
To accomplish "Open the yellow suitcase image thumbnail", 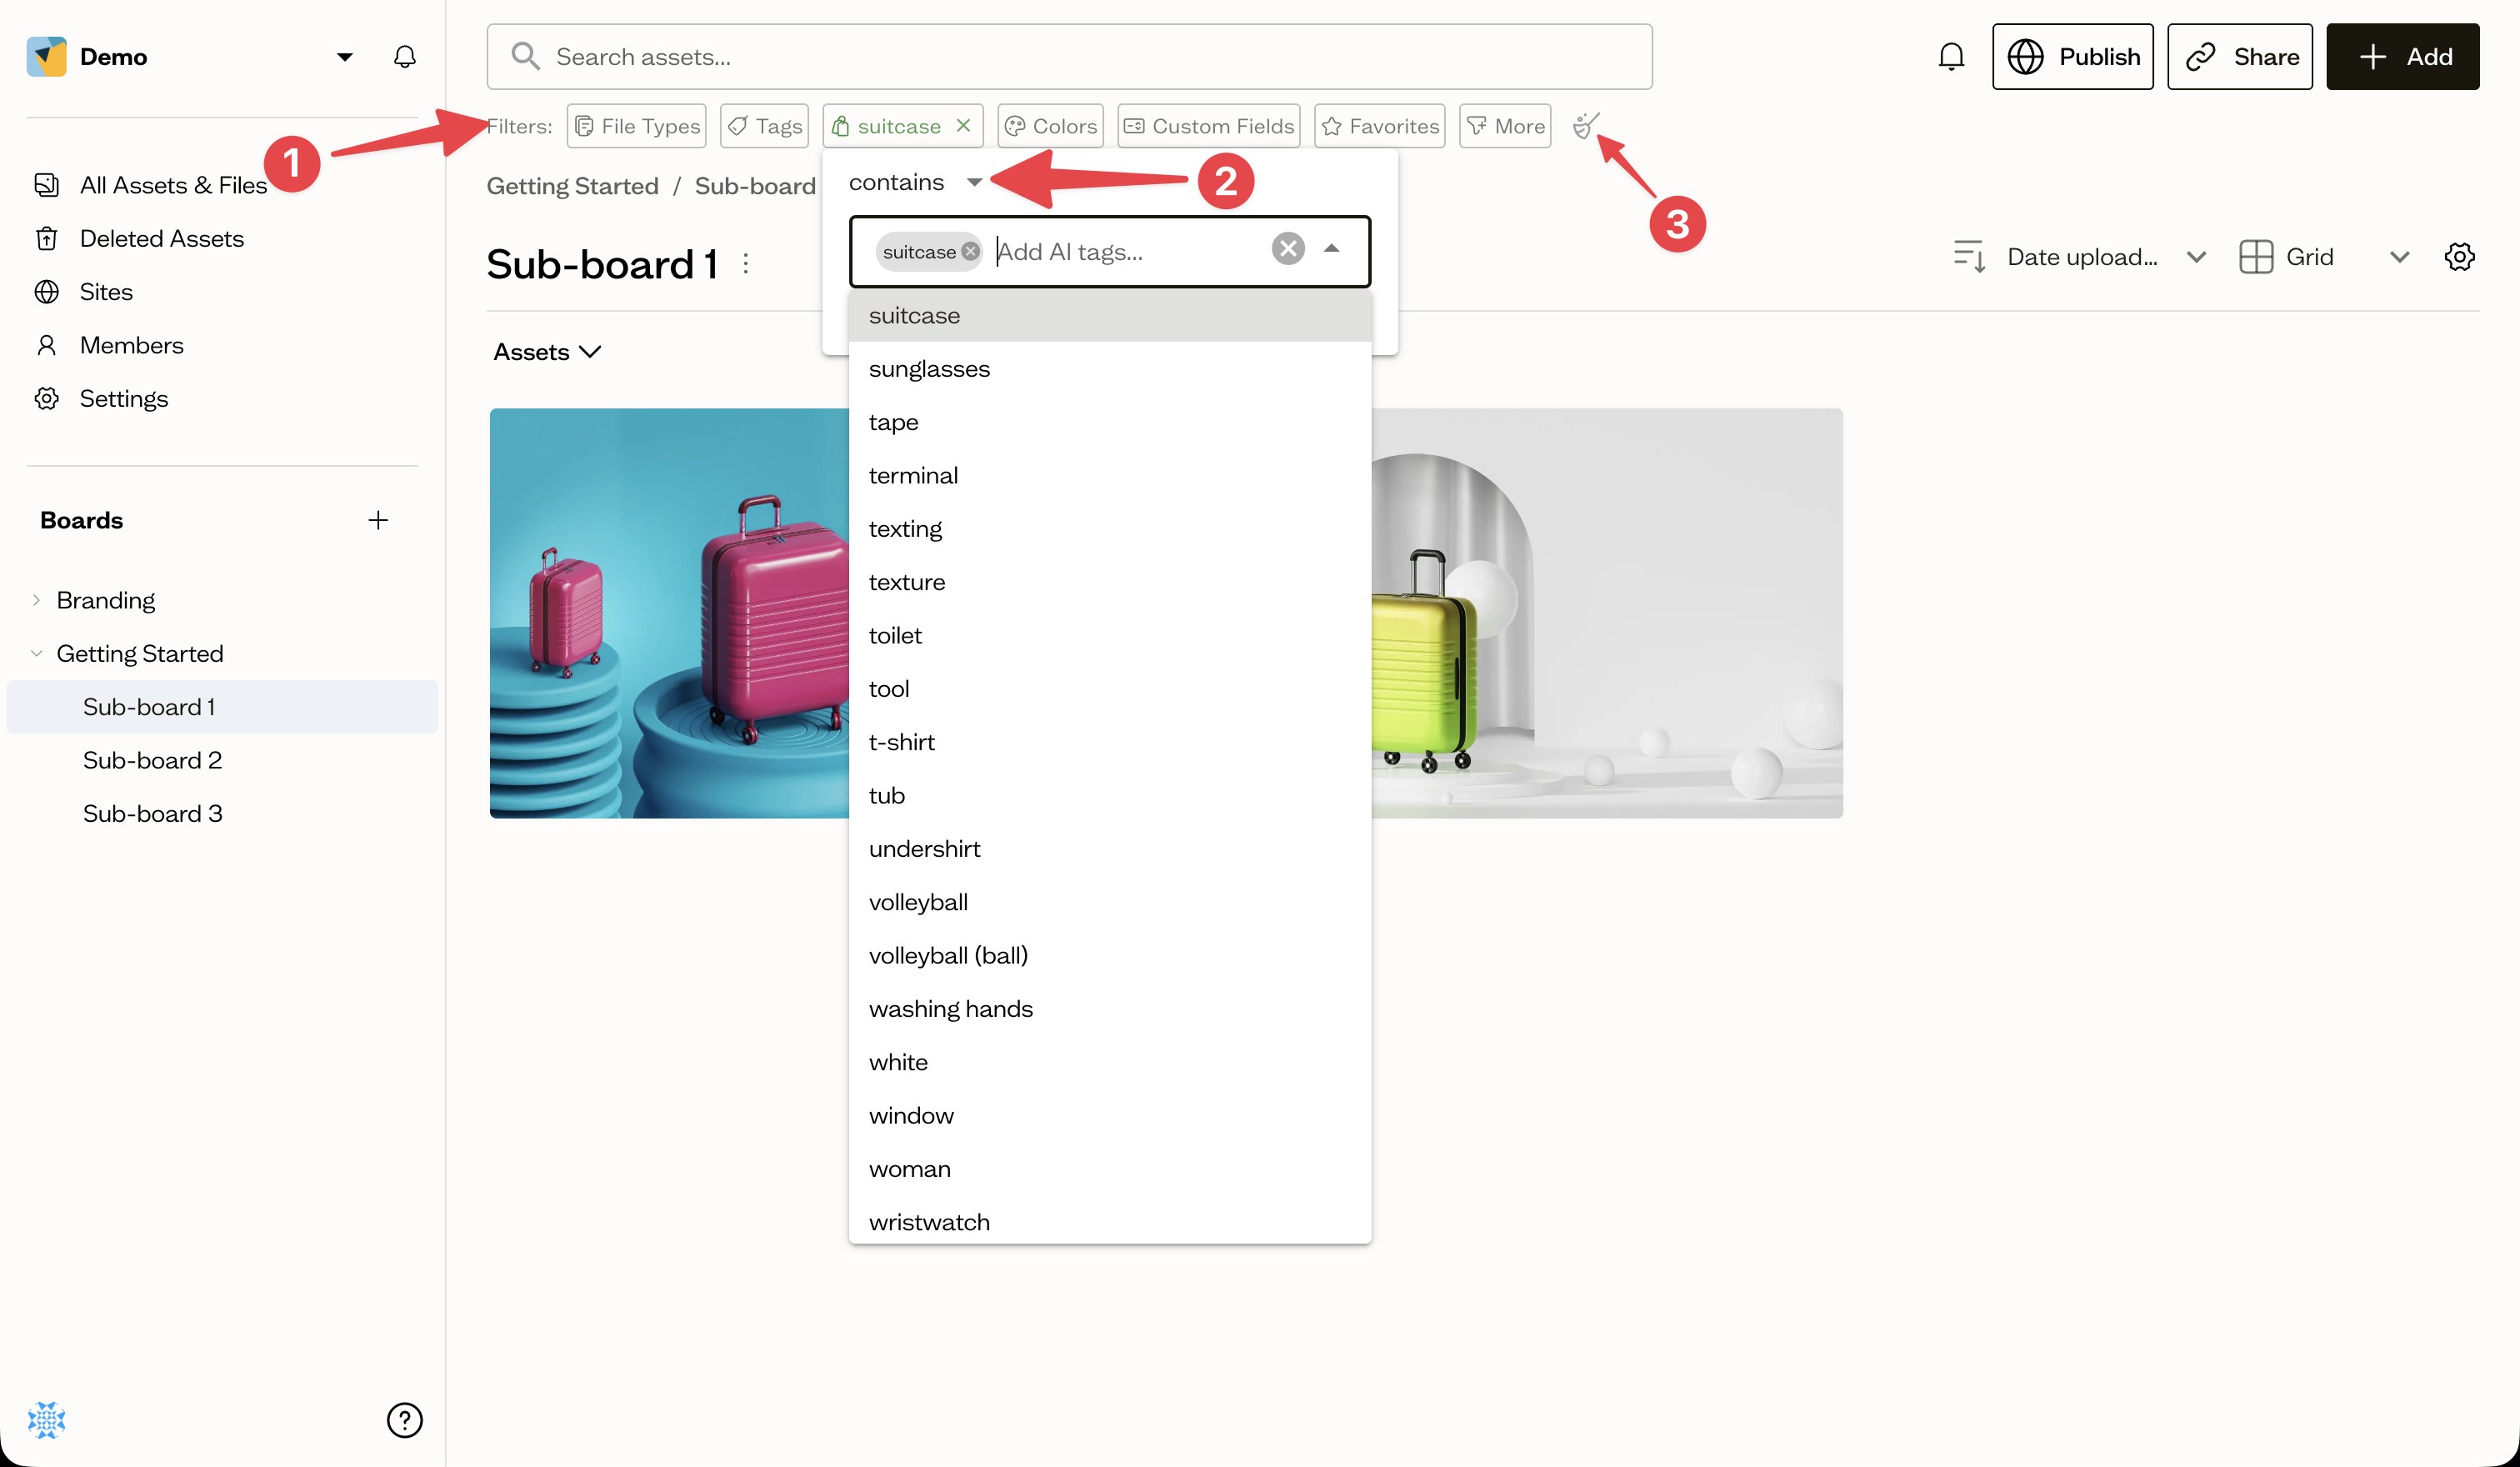I will [1607, 613].
